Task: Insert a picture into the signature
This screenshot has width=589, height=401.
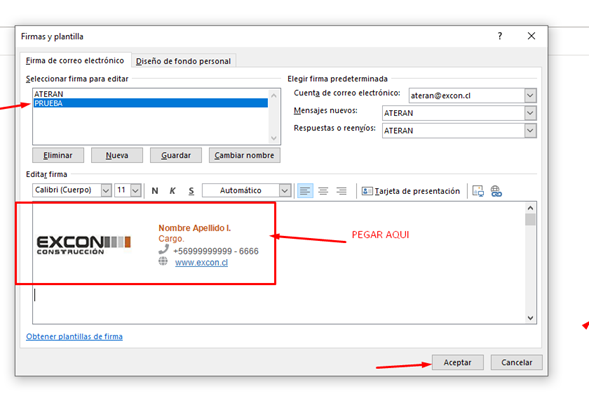Action: coord(478,191)
